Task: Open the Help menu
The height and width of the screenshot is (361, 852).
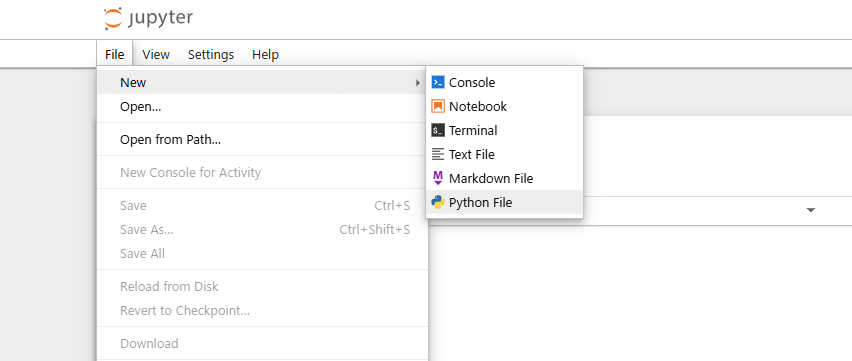Action: (265, 54)
